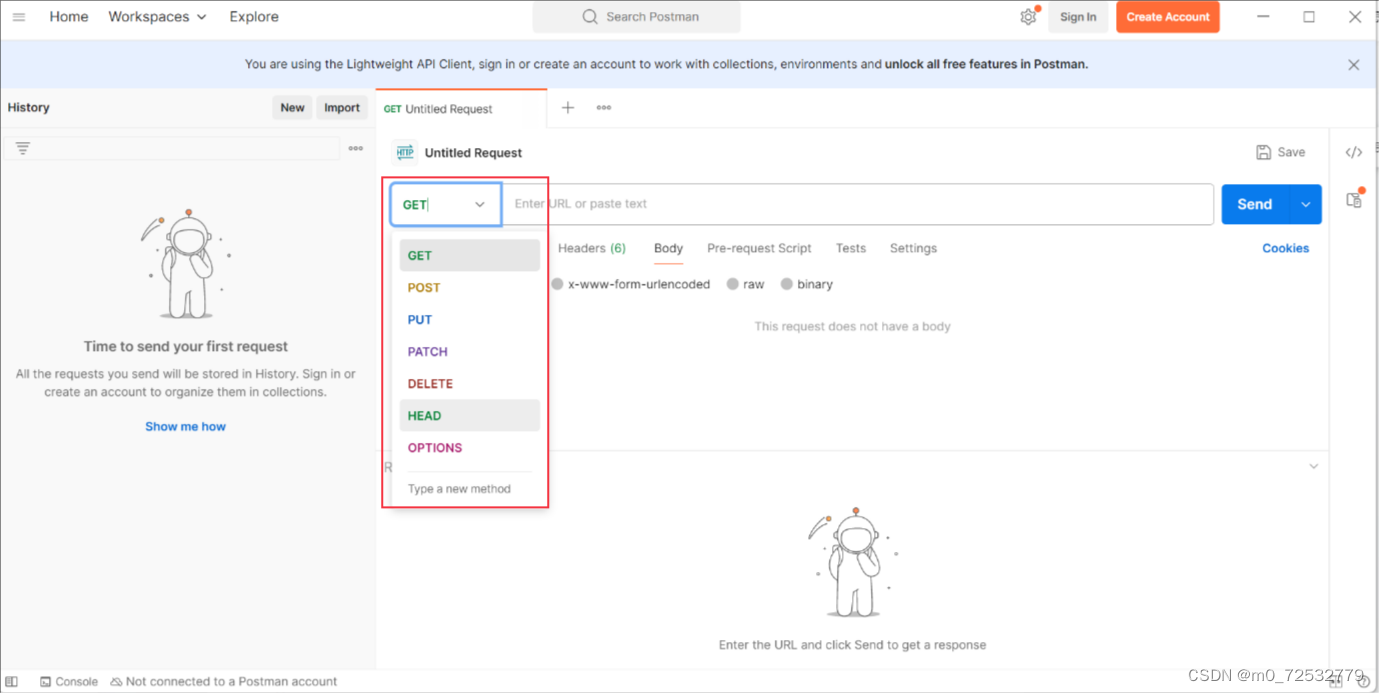Screen dimensions: 1379x693
Task: Click the history filter icon
Action: click(x=22, y=148)
